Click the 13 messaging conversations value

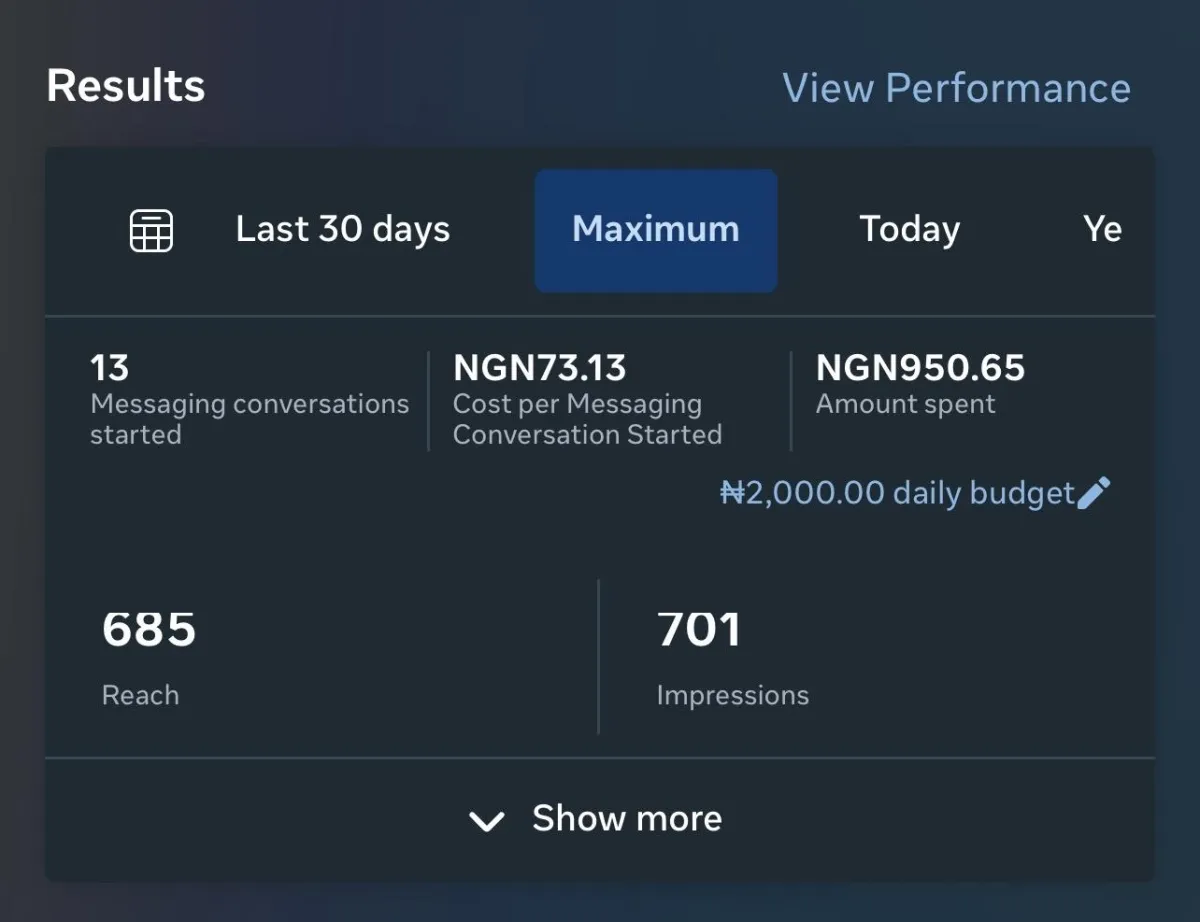tap(110, 368)
